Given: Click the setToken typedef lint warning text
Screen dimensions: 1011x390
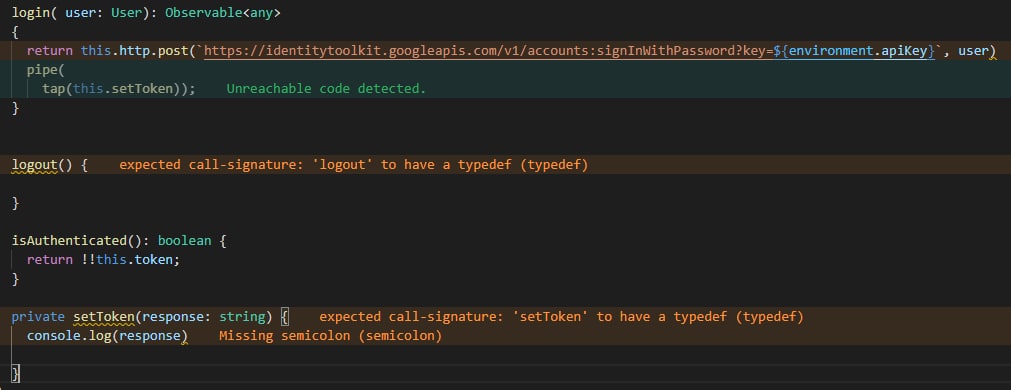Looking at the screenshot, I should pyautogui.click(x=562, y=317).
